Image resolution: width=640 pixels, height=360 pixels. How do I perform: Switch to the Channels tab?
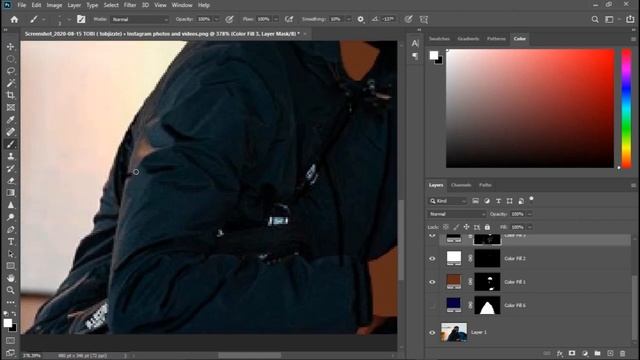461,185
